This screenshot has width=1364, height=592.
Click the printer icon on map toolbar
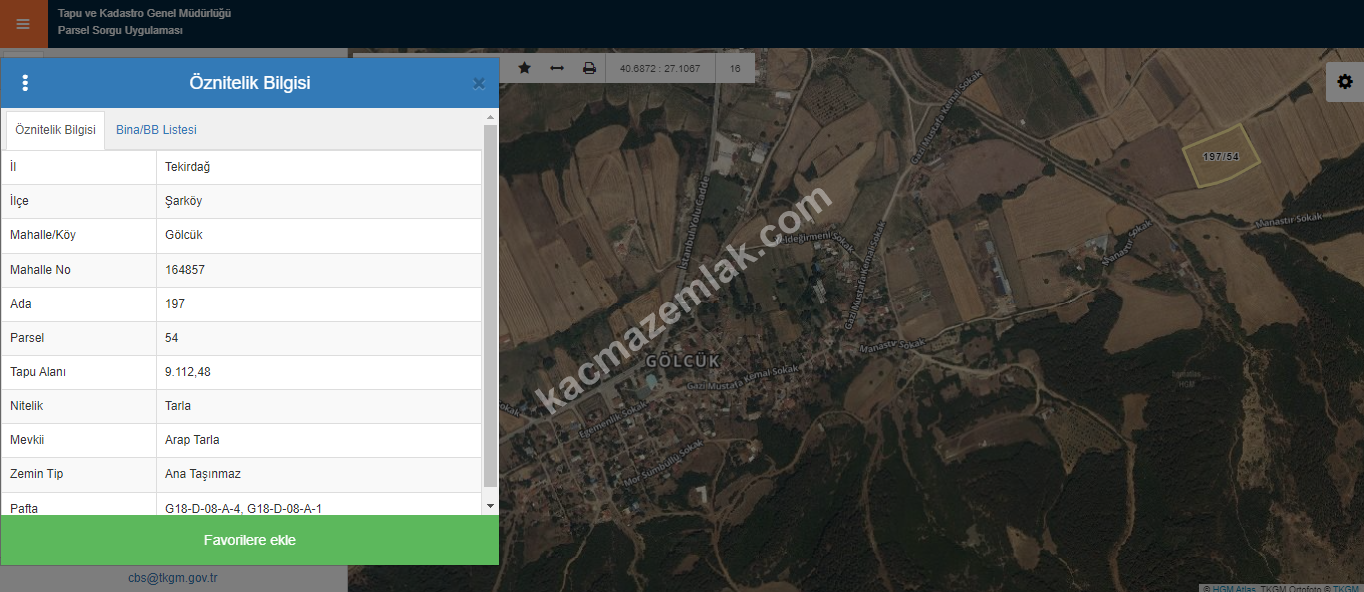pyautogui.click(x=589, y=68)
